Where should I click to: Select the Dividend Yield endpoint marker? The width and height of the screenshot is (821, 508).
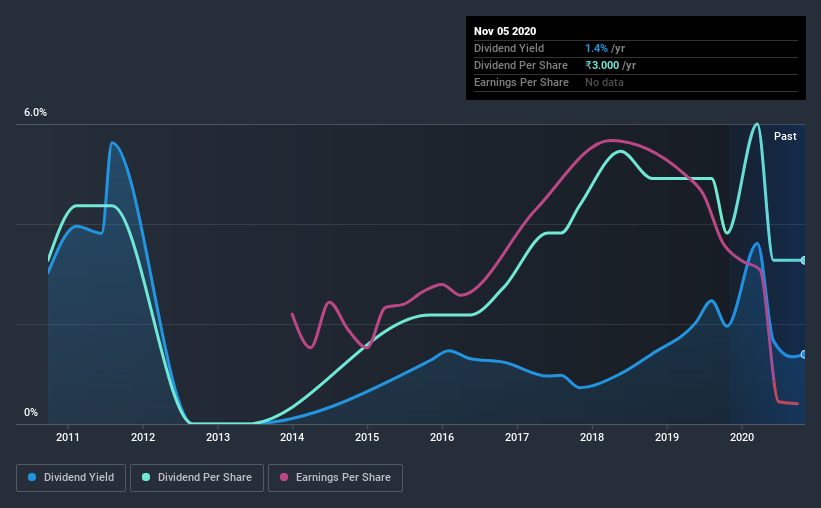(x=803, y=355)
